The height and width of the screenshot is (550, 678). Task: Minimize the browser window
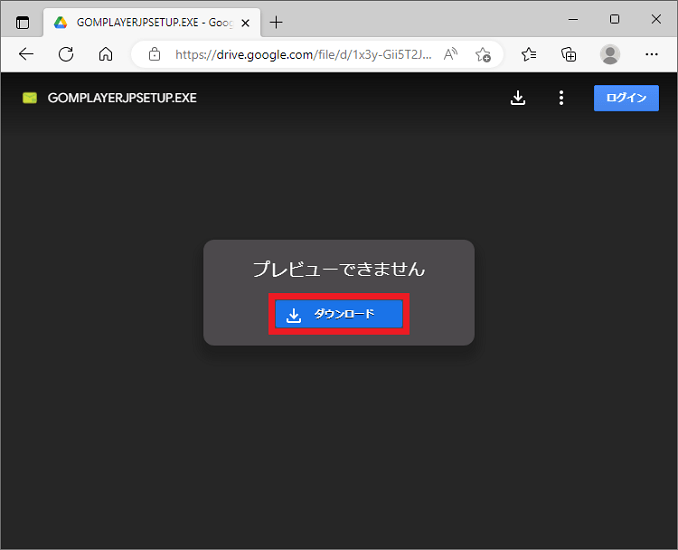573,19
